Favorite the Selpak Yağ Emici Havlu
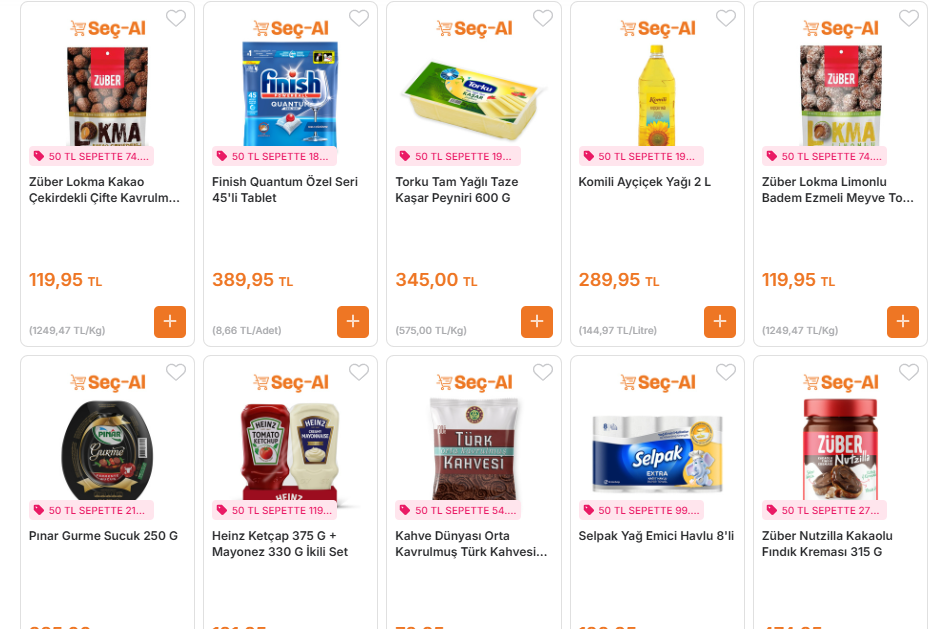The width and height of the screenshot is (929, 629). pos(726,372)
